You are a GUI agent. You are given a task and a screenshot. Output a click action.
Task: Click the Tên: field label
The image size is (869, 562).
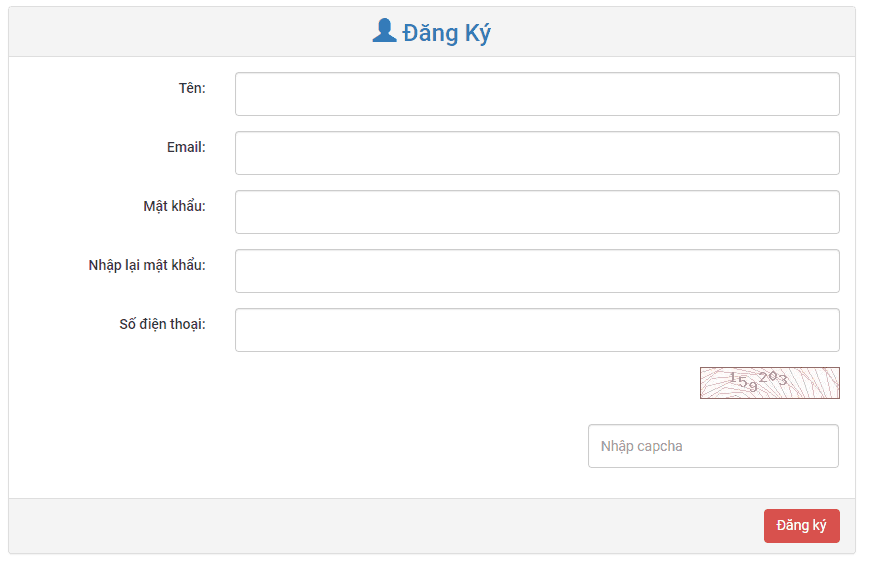(192, 88)
